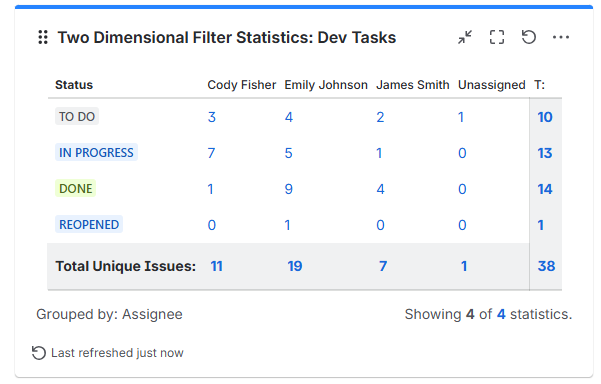Click the 'Total Unique Issues:' label
This screenshot has width=601, height=384.
click(126, 266)
